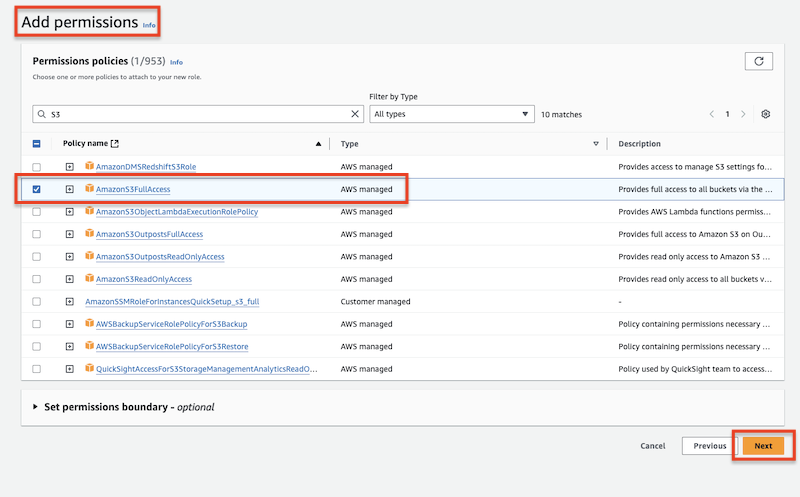The image size is (800, 497).
Task: Open the AmazonS3ReadOnlyAccess policy link
Action: [144, 279]
